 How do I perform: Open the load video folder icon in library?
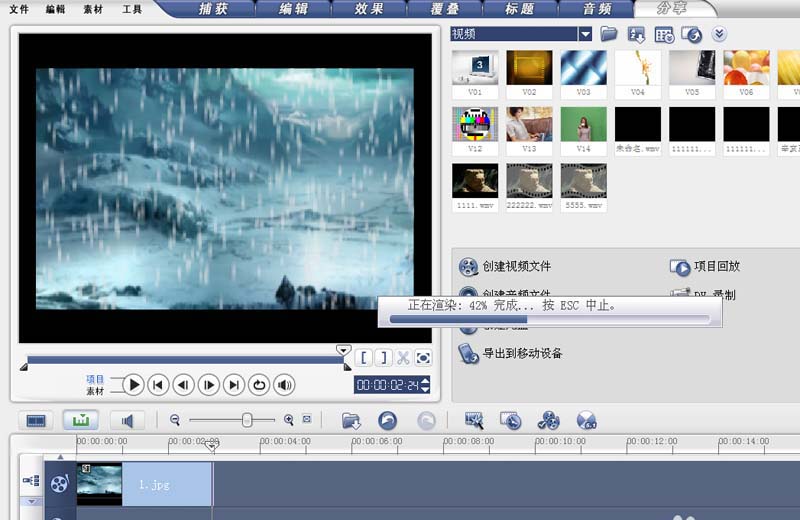click(x=609, y=34)
